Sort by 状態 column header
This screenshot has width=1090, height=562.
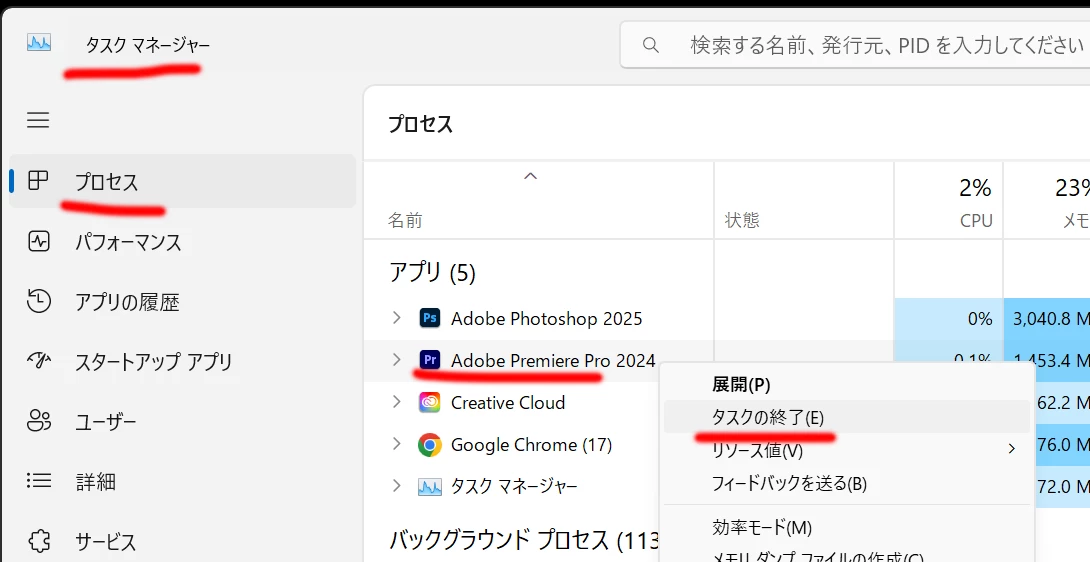point(804,200)
